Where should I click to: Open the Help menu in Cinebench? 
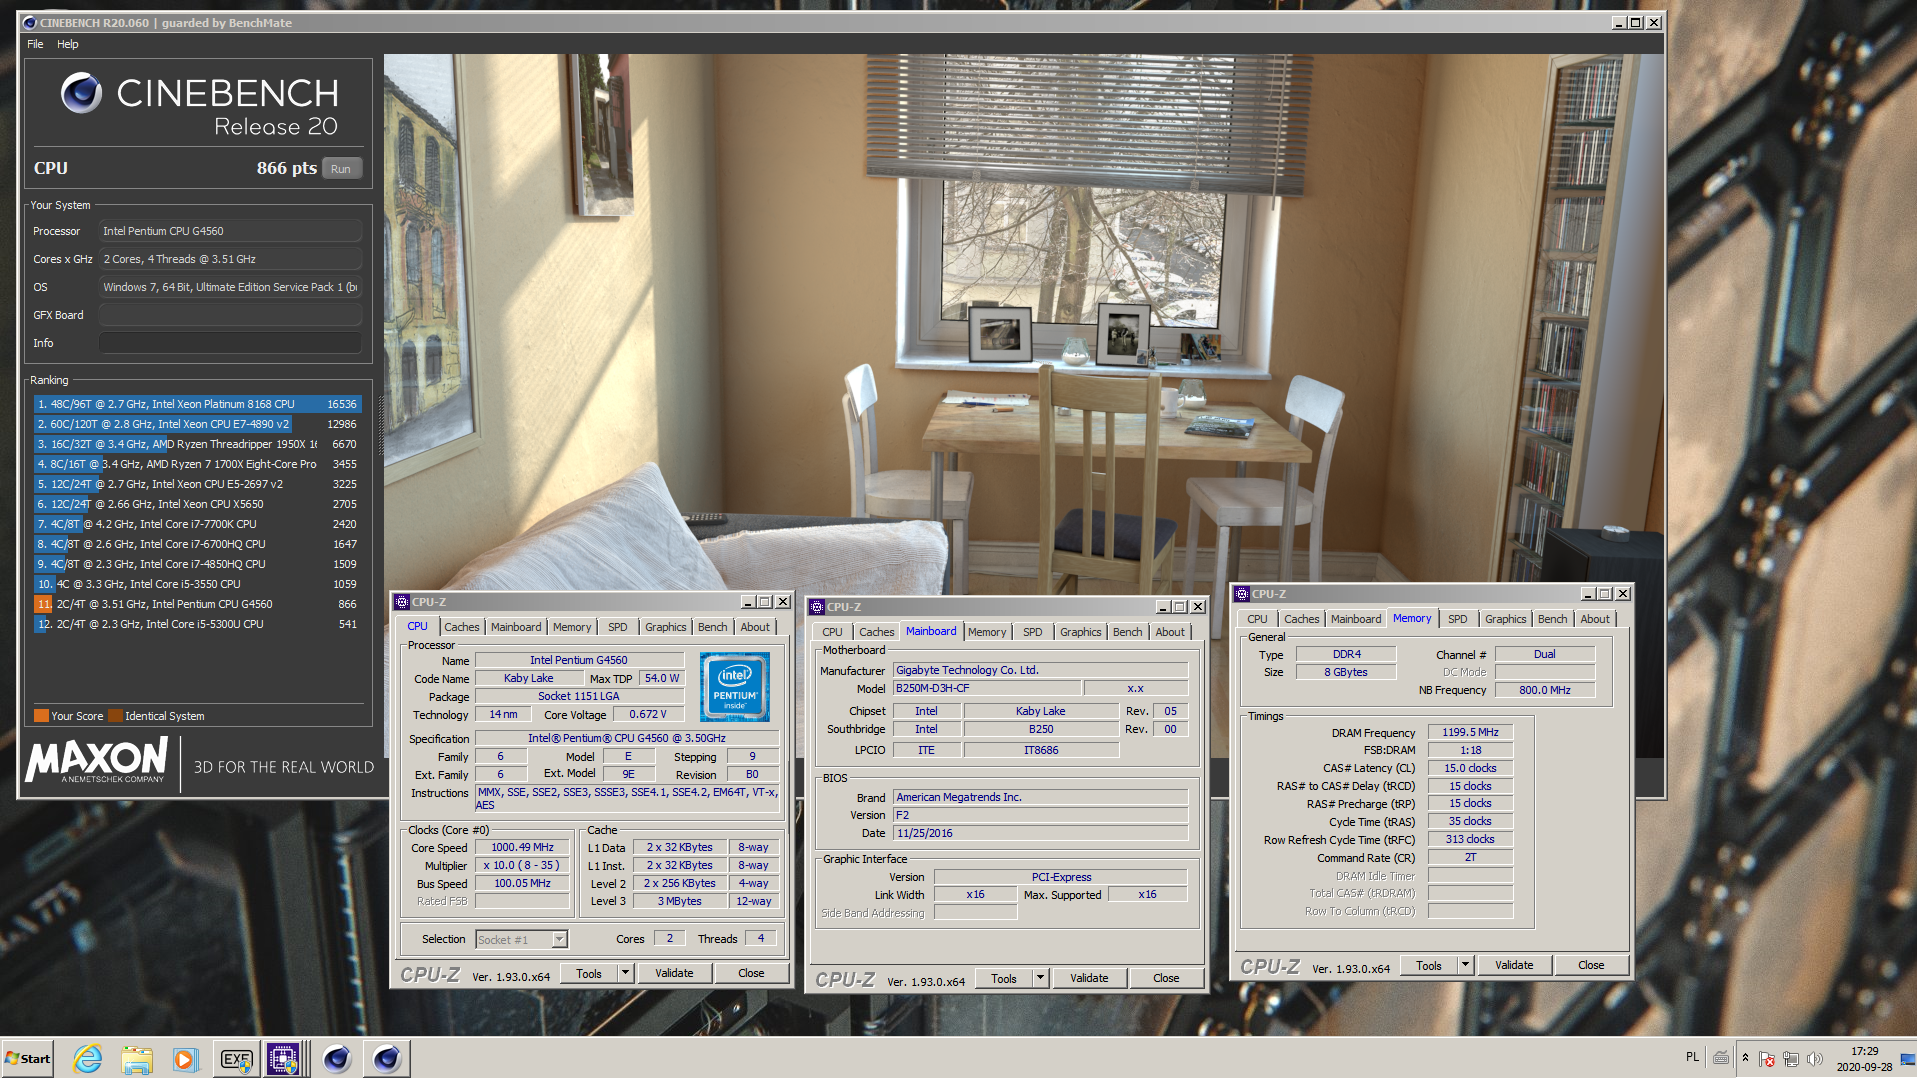[68, 44]
